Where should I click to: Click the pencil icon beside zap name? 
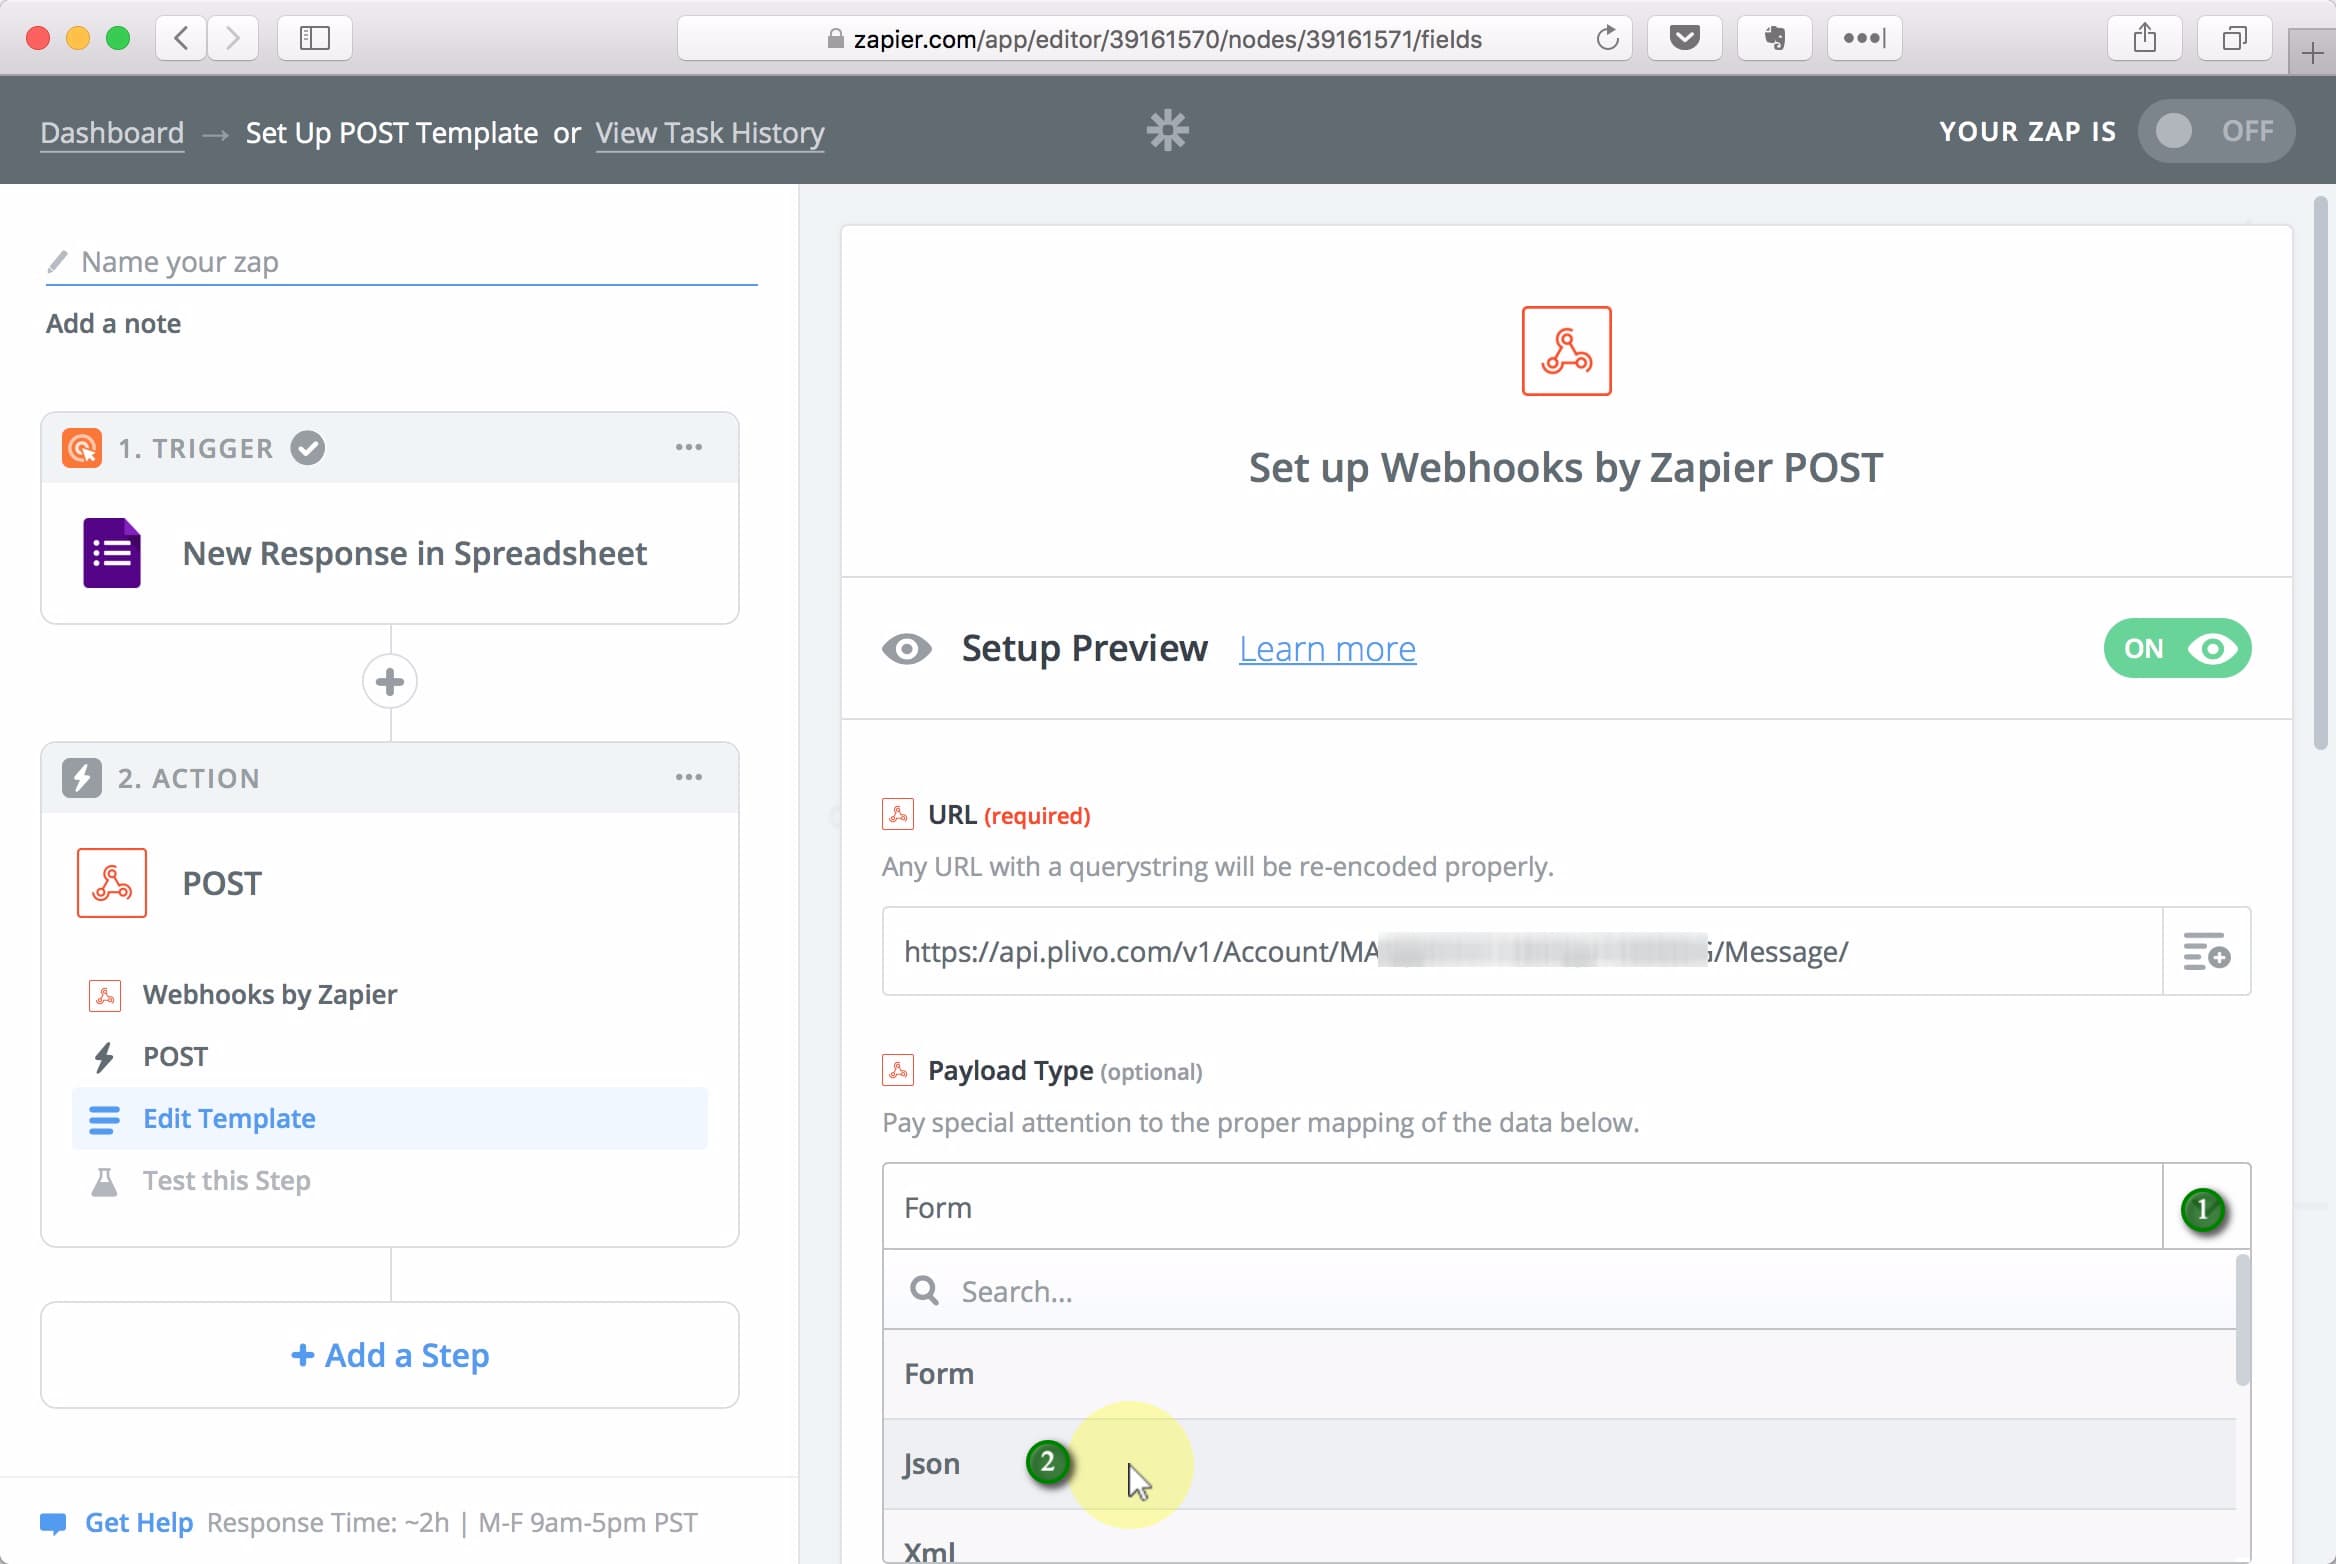tap(57, 262)
